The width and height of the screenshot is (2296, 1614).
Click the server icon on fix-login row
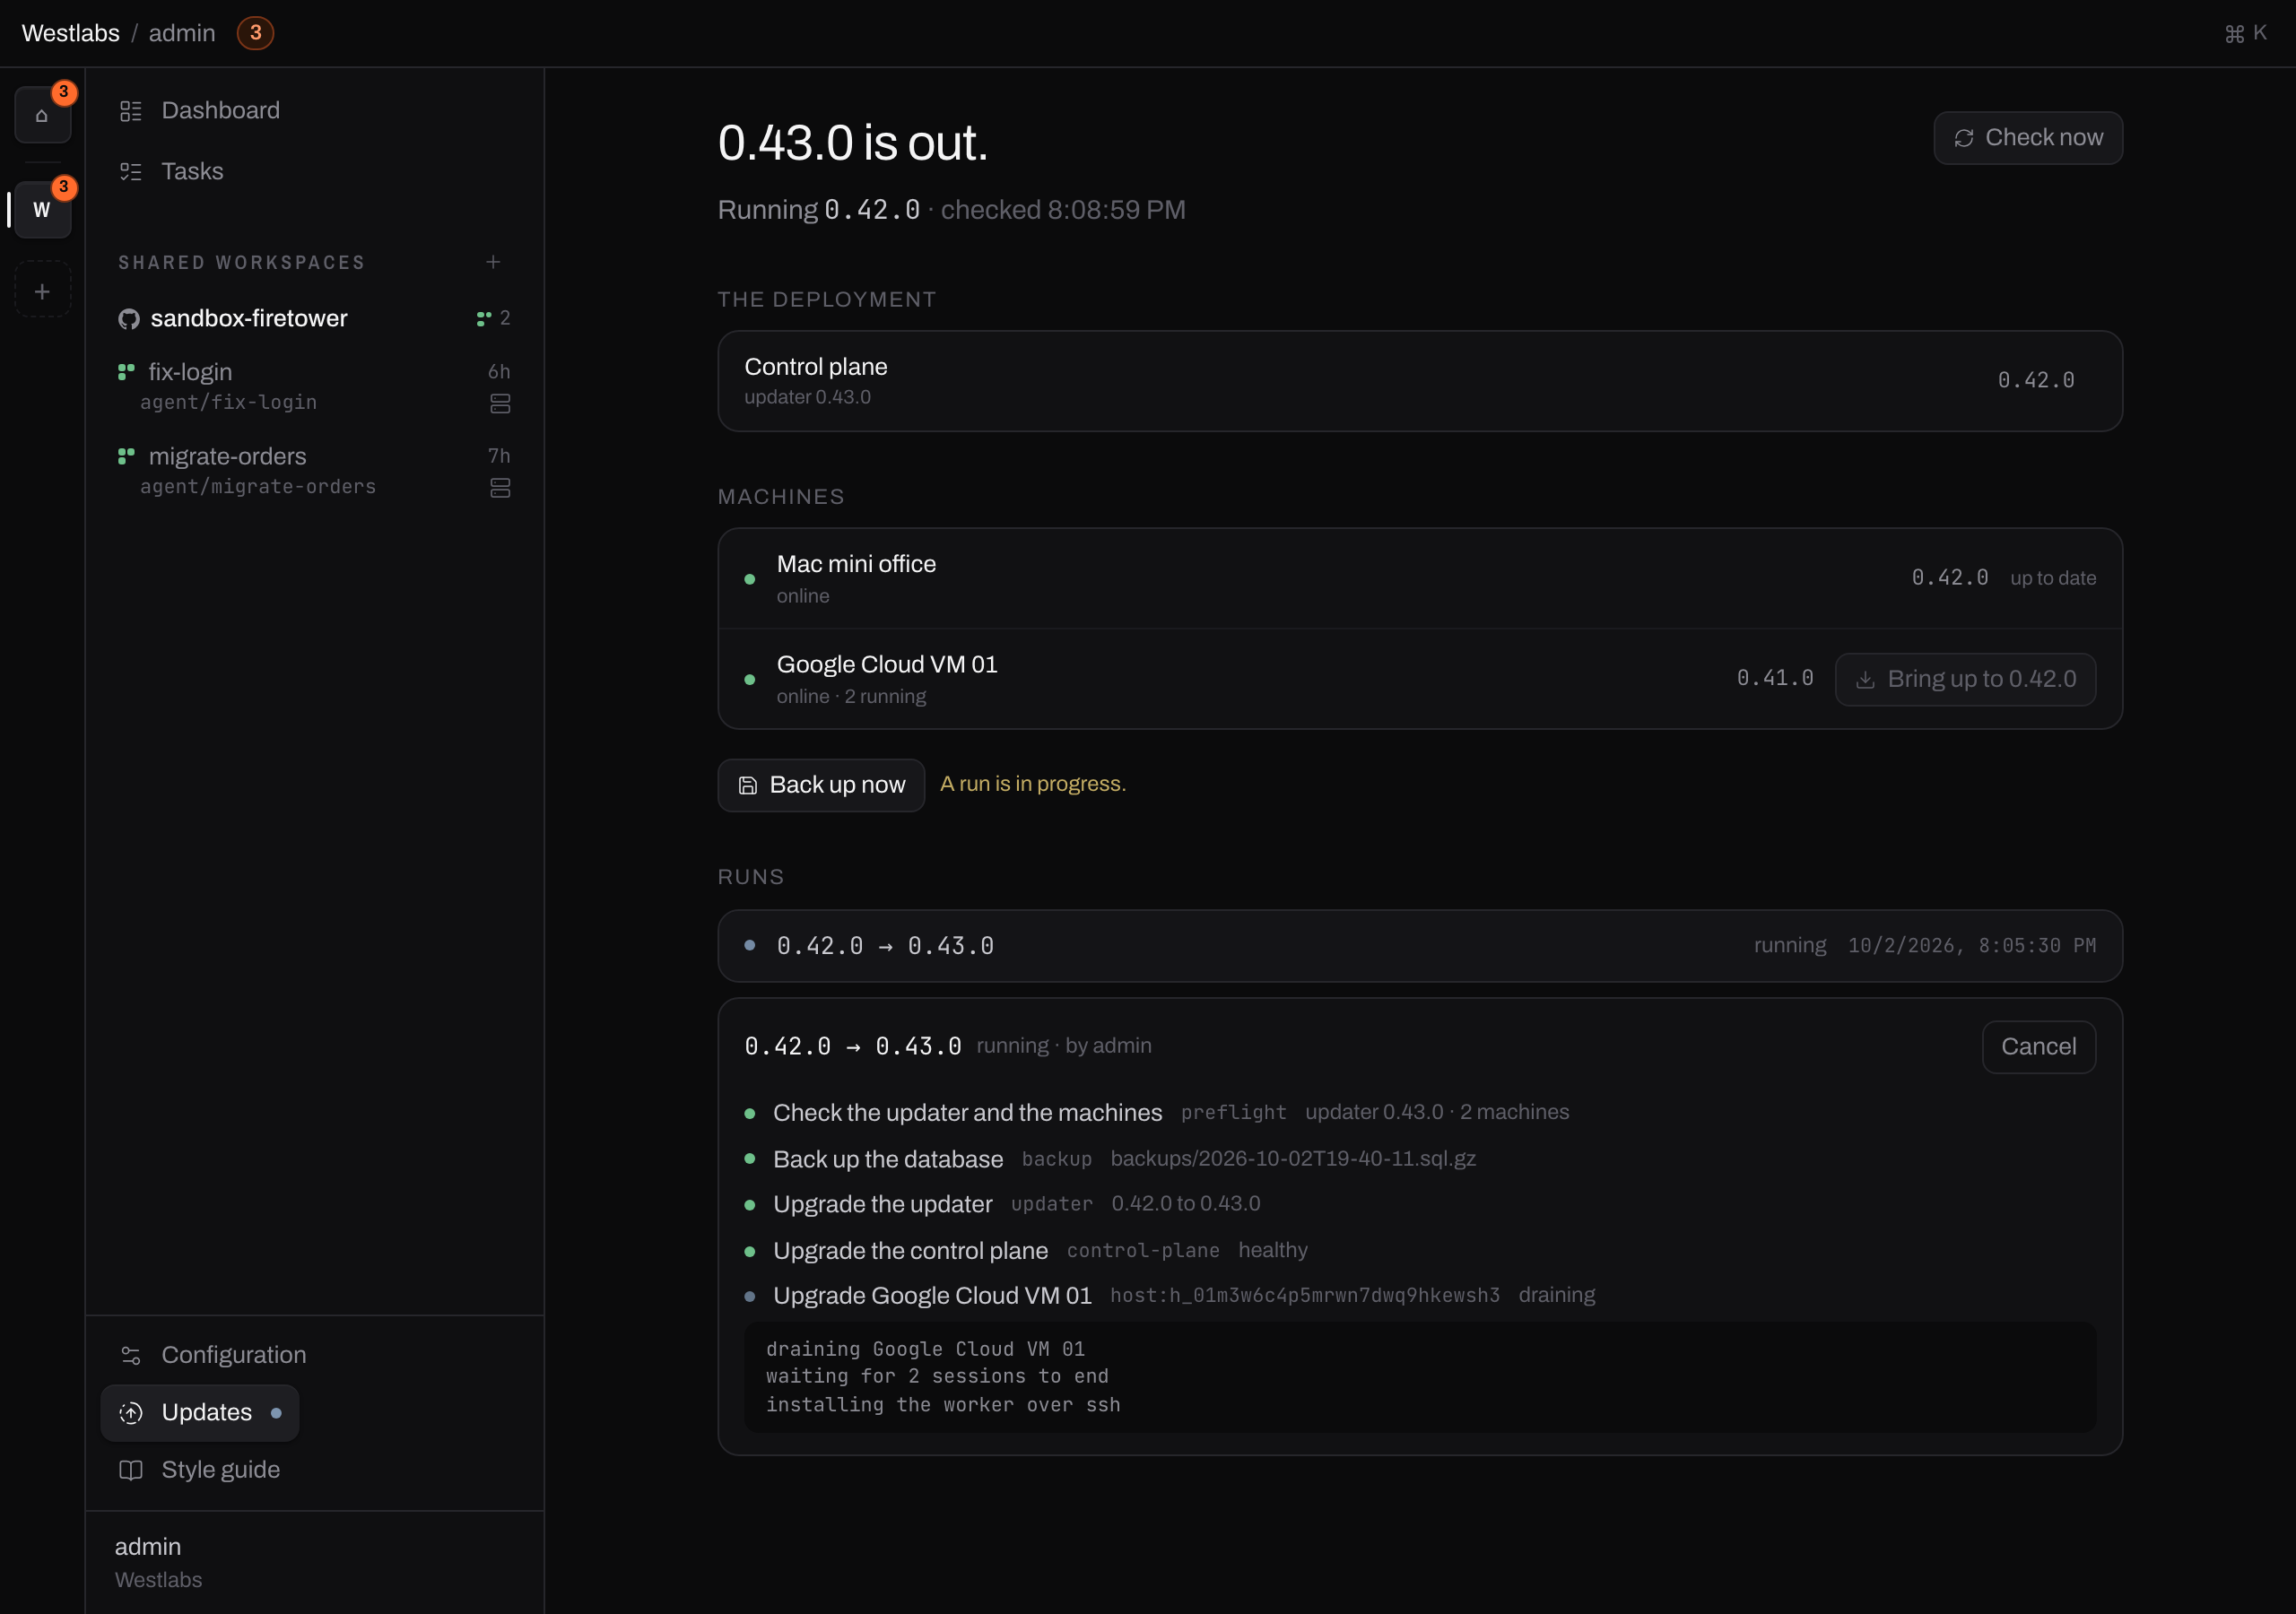[500, 403]
